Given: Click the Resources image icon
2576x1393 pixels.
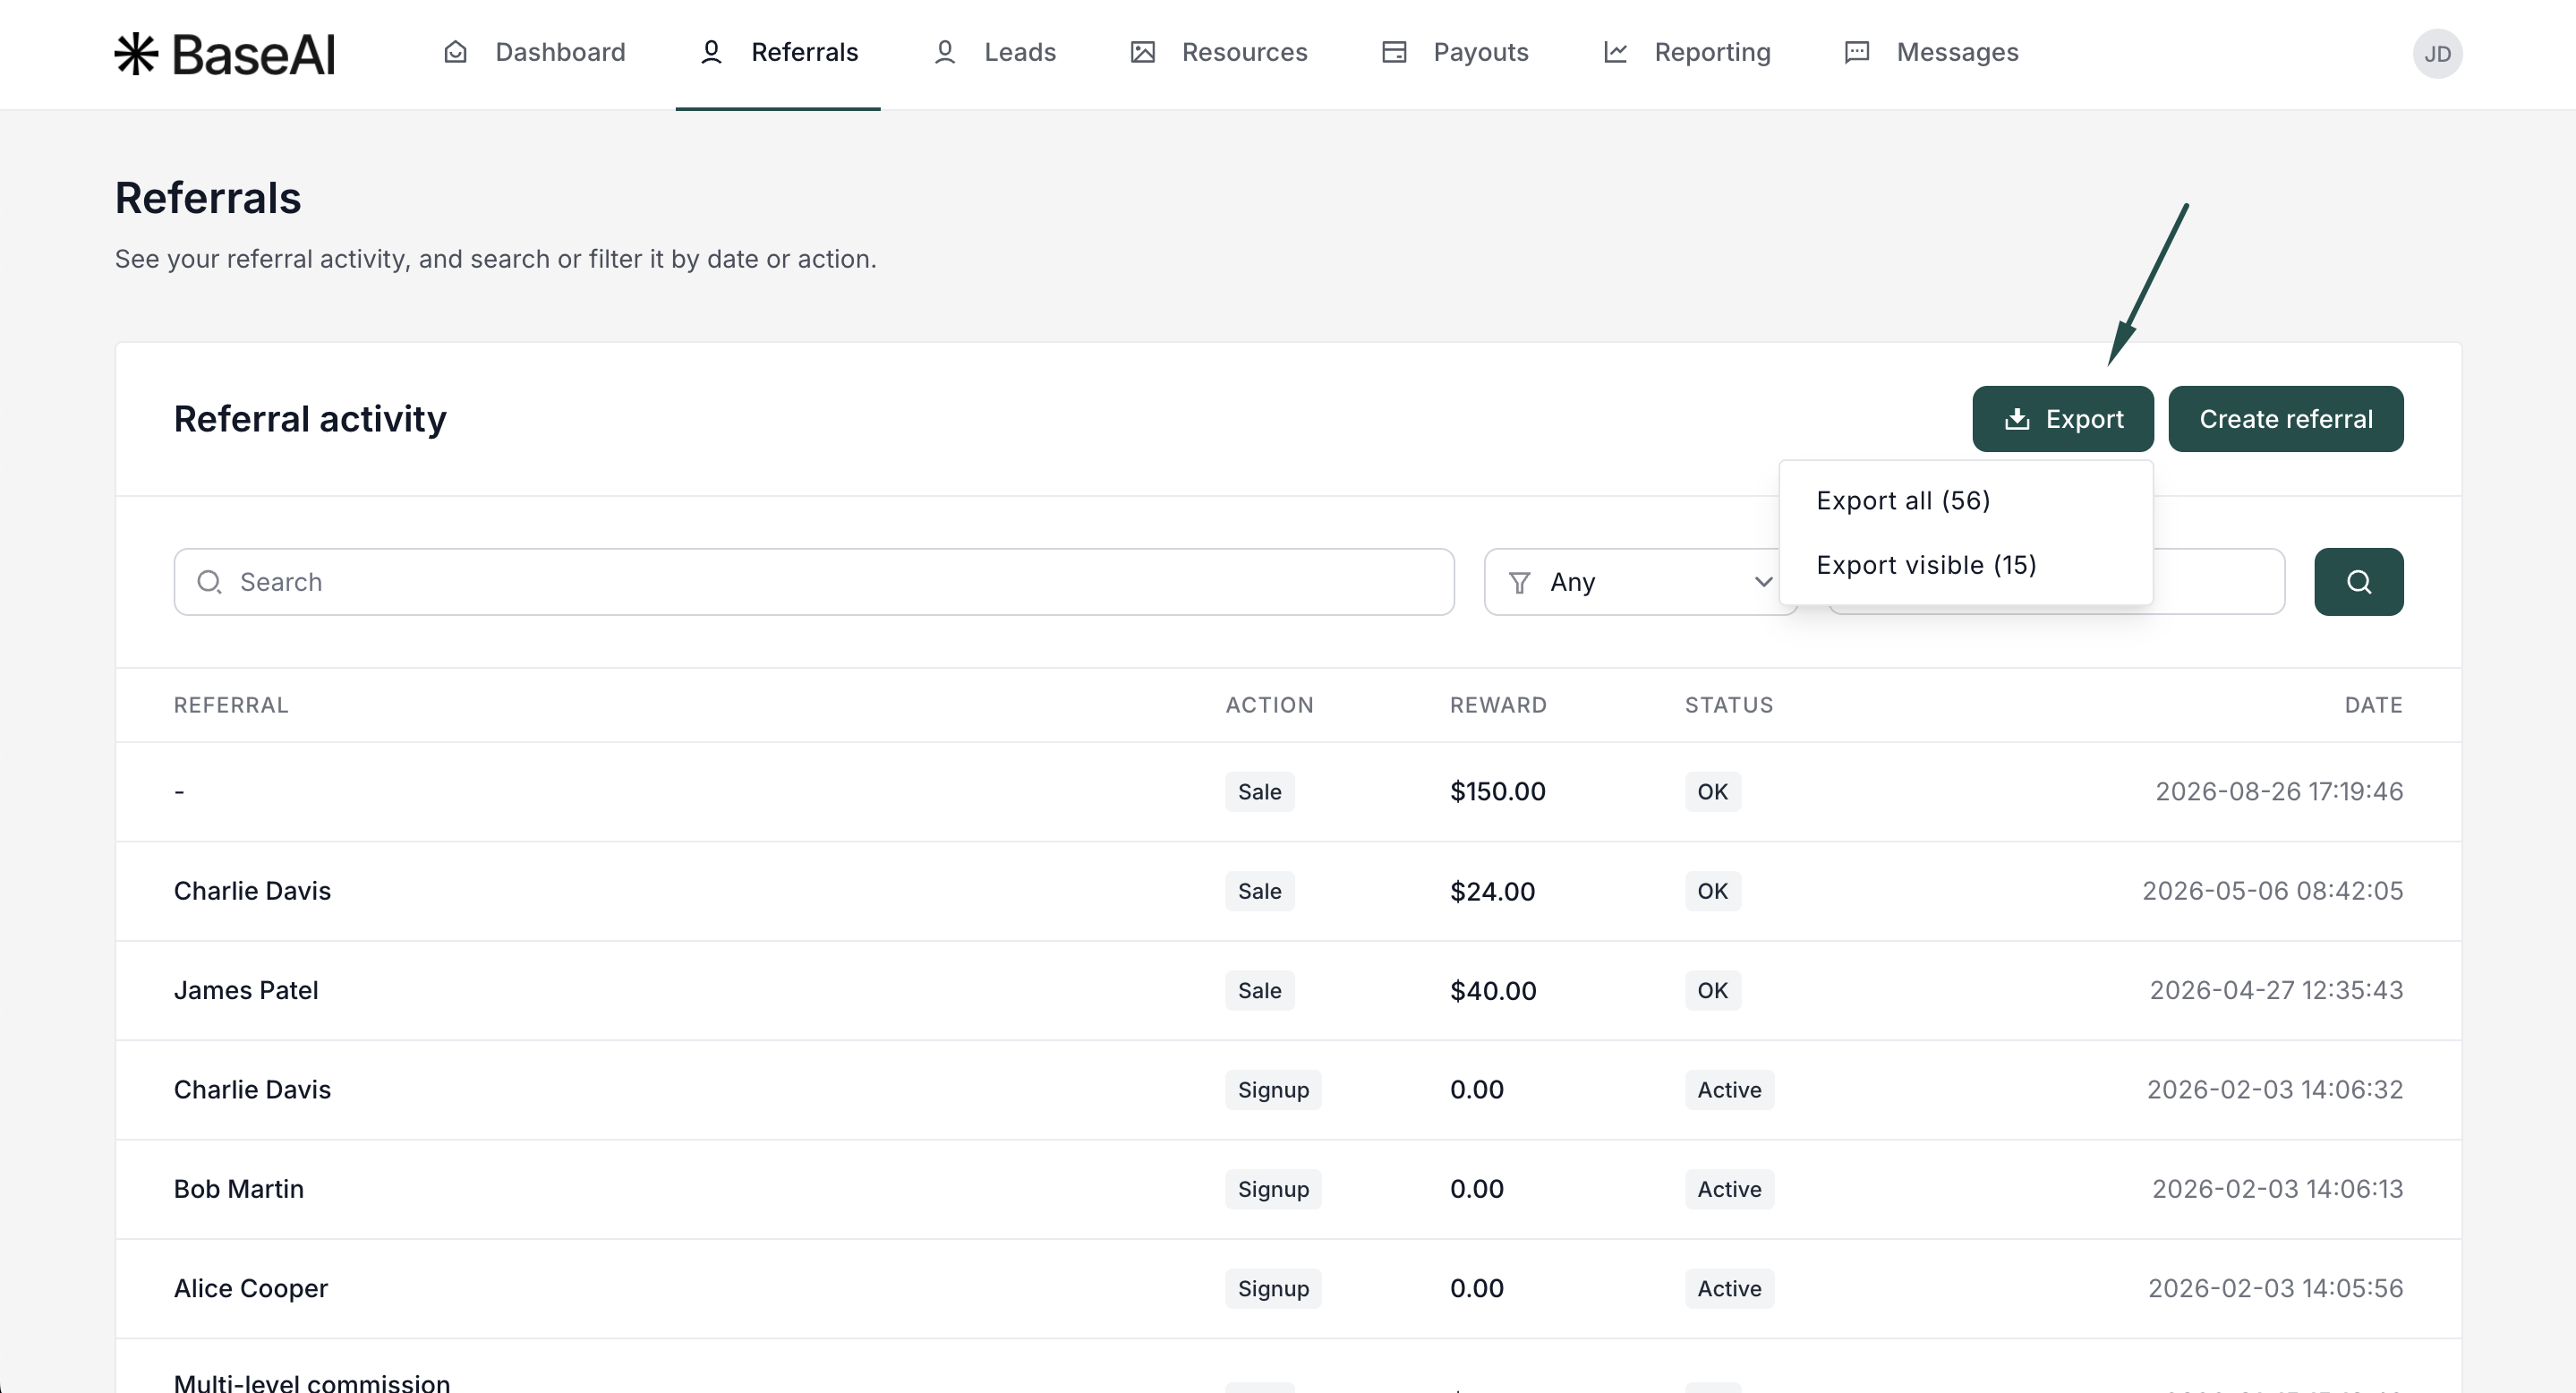Looking at the screenshot, I should coord(1142,52).
